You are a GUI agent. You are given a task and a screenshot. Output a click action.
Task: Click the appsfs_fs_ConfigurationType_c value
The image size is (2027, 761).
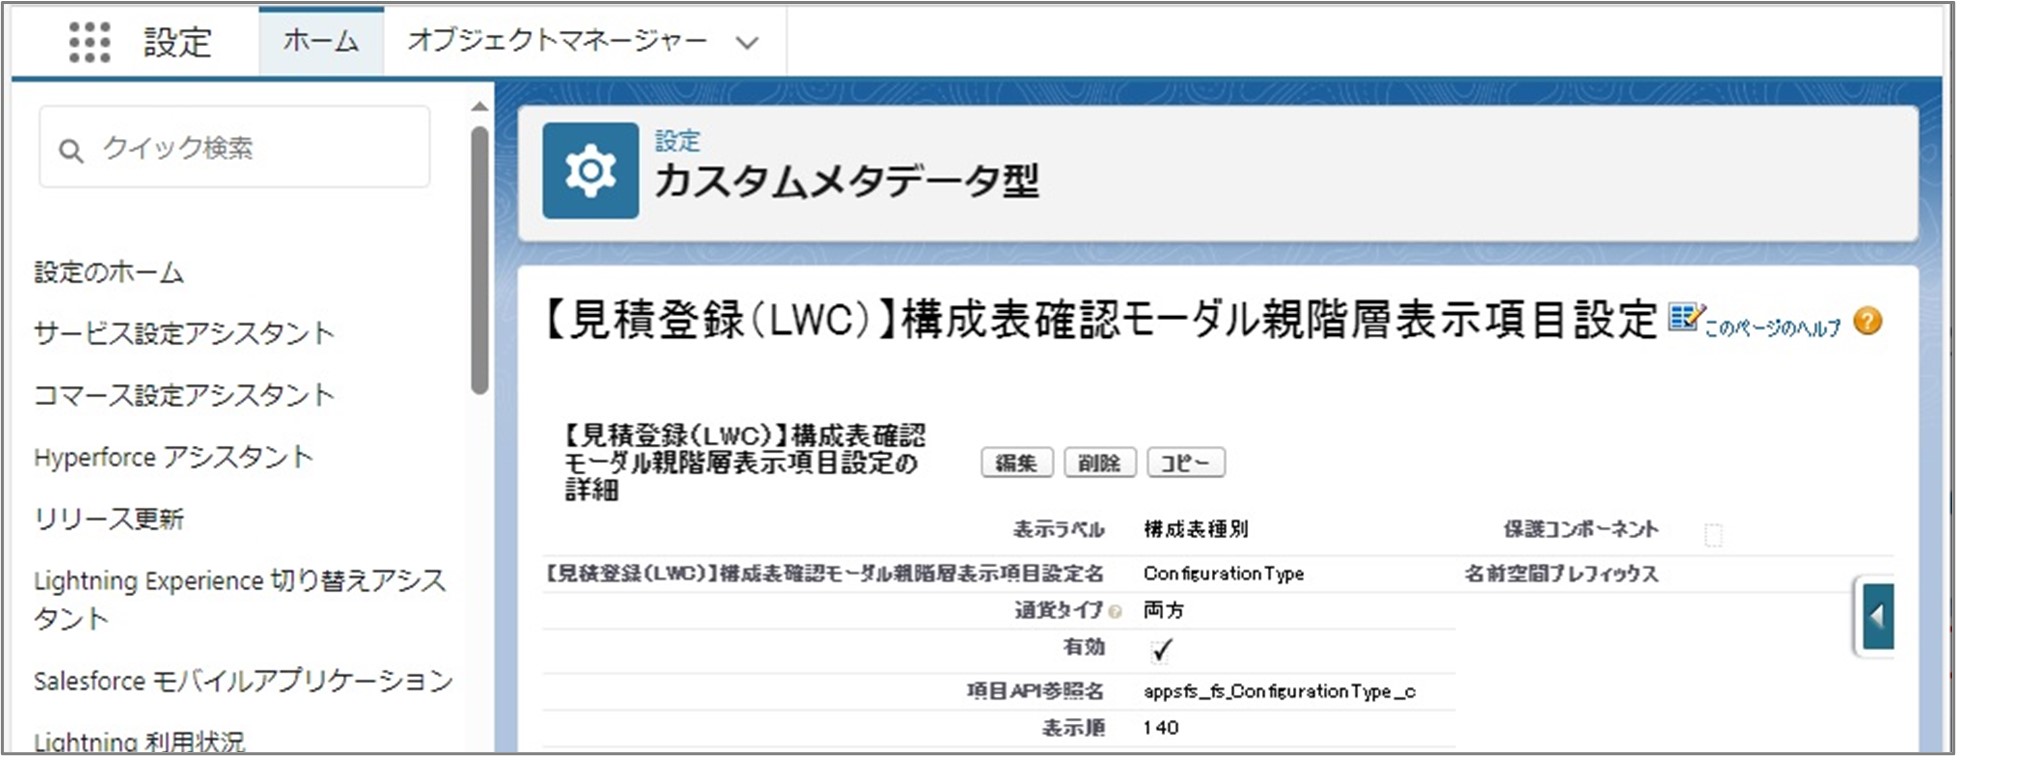click(1279, 691)
